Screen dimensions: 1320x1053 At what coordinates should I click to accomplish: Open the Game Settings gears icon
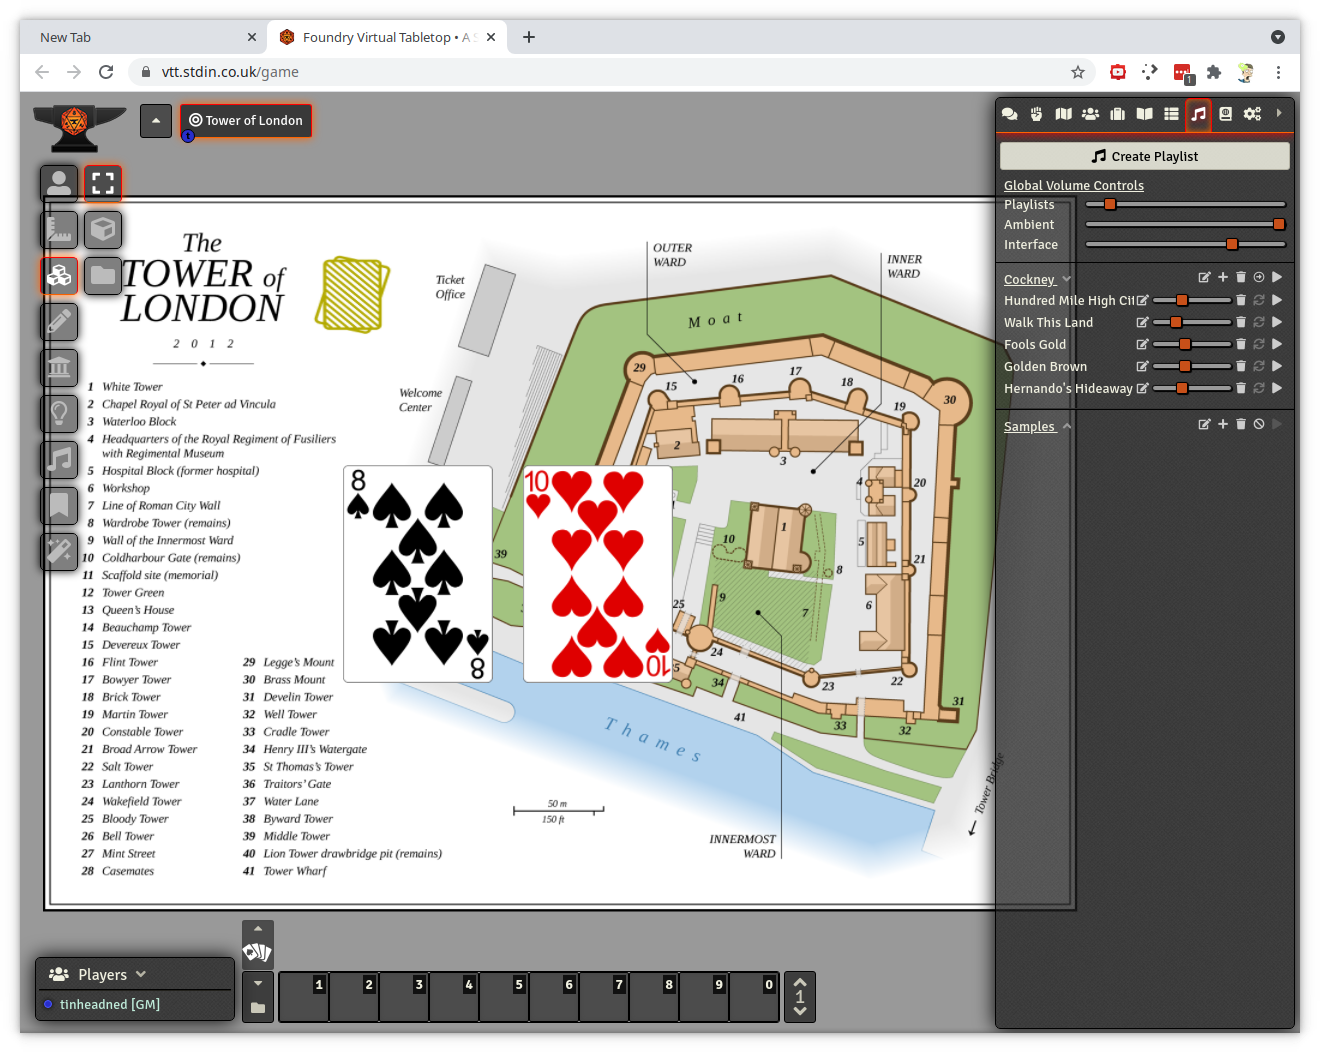tap(1252, 114)
